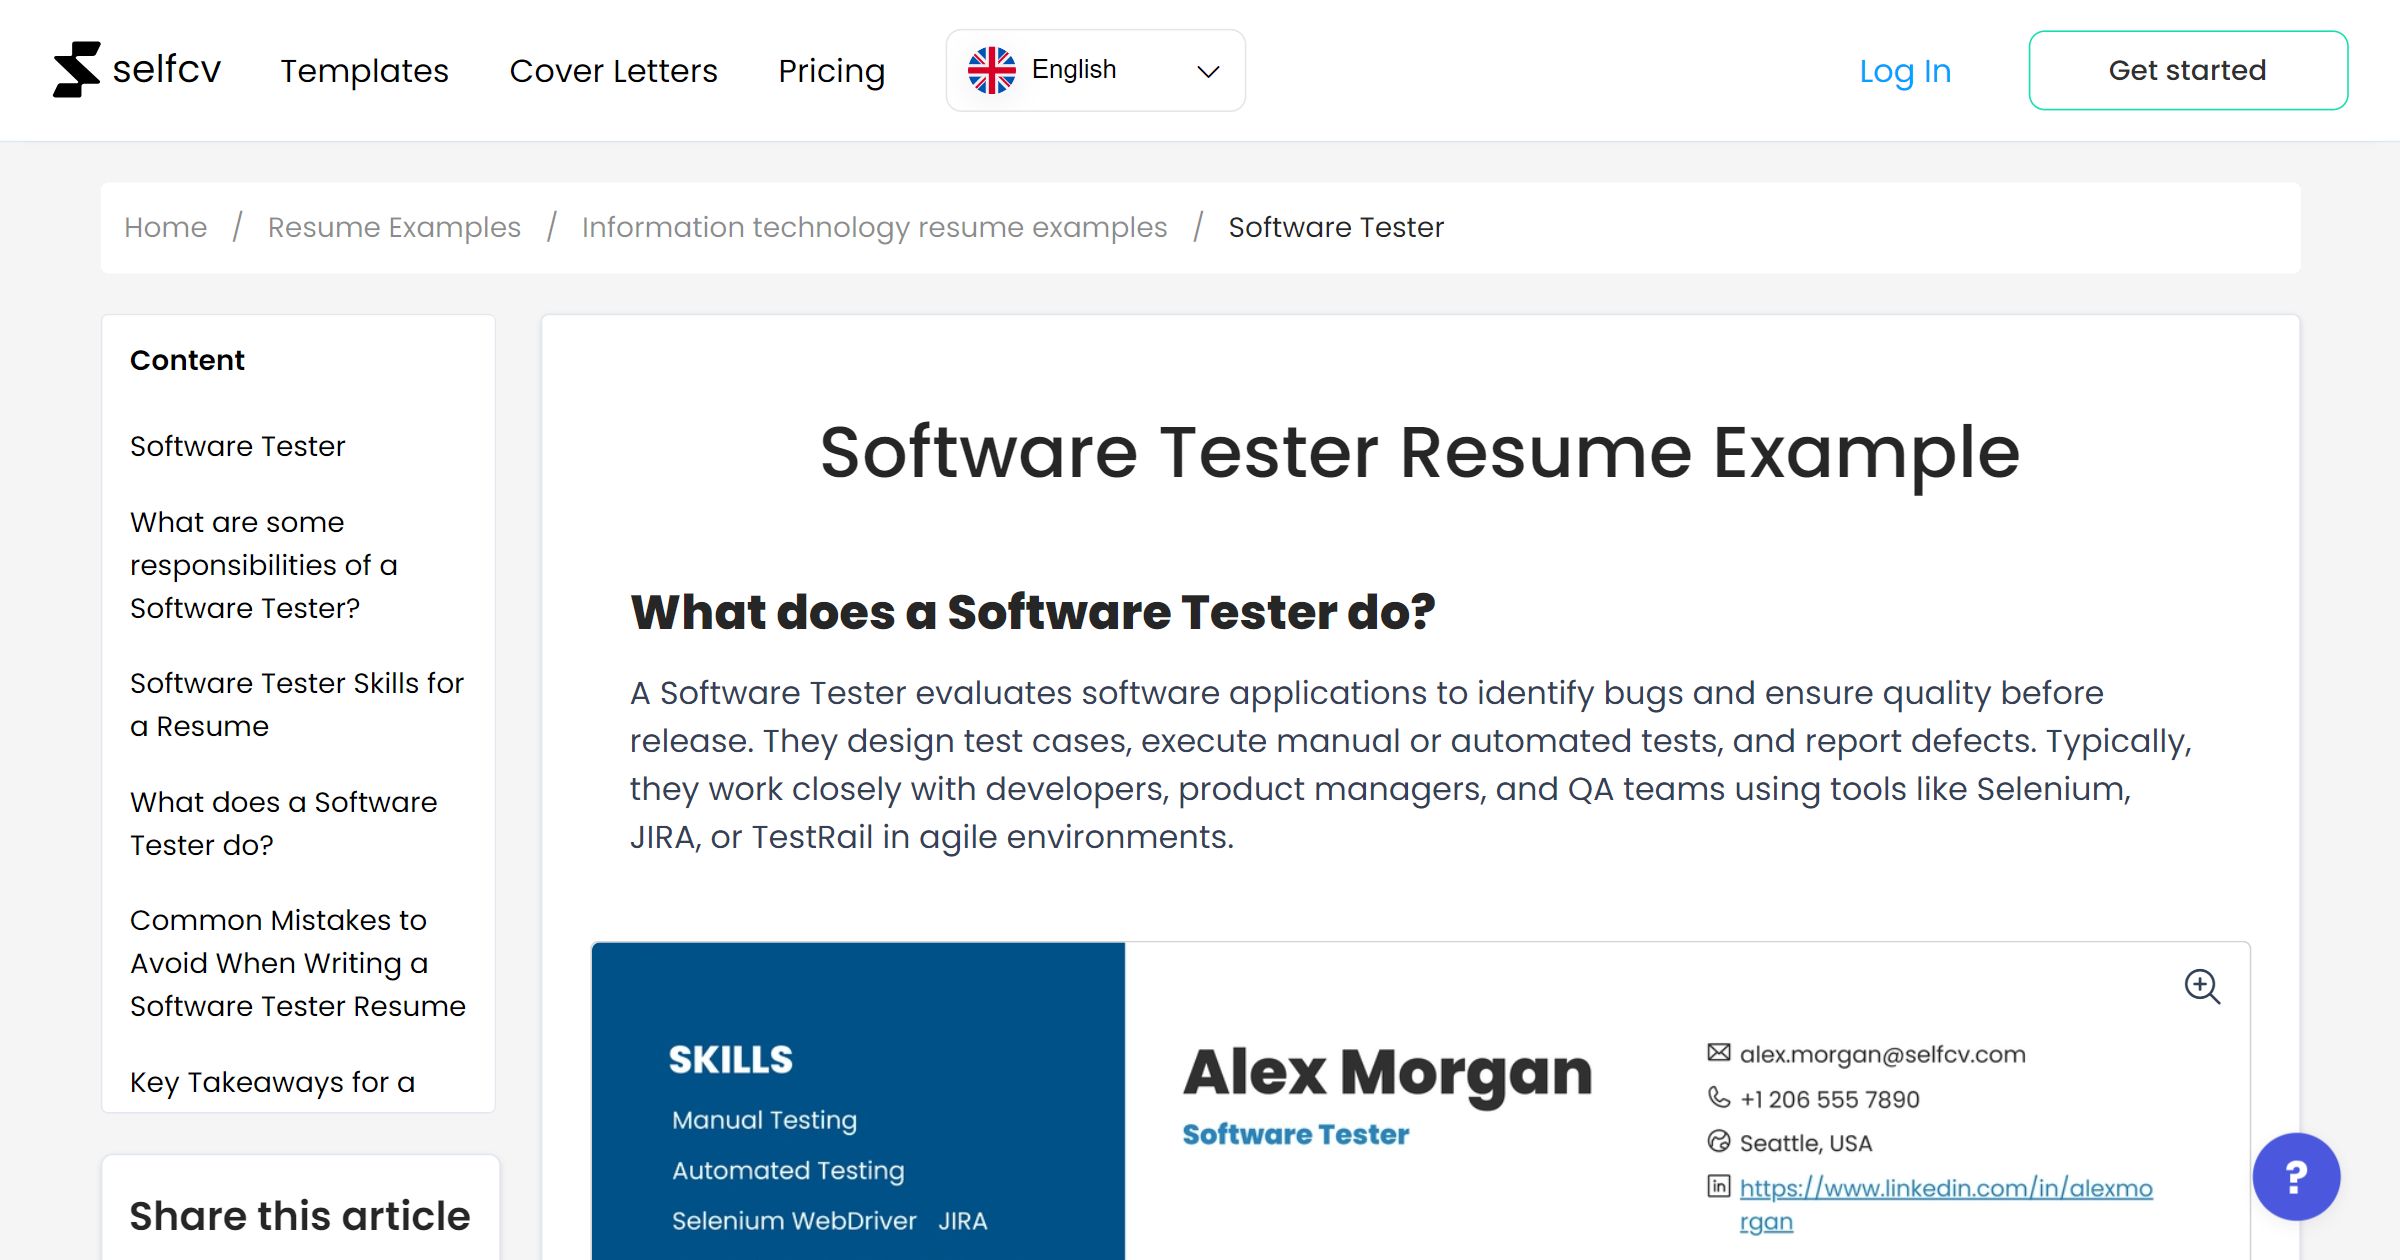The image size is (2400, 1260).
Task: Expand the English language dropdown
Action: point(1095,70)
